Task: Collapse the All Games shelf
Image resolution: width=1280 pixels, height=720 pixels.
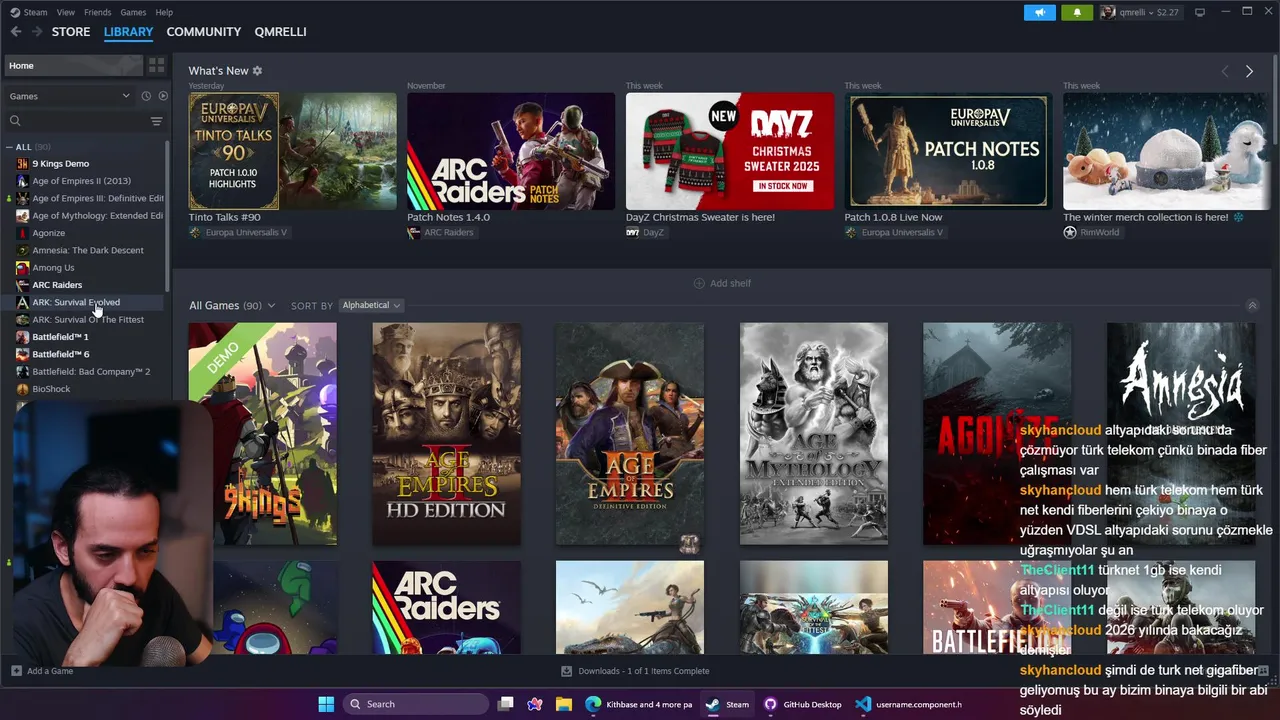Action: [1252, 305]
